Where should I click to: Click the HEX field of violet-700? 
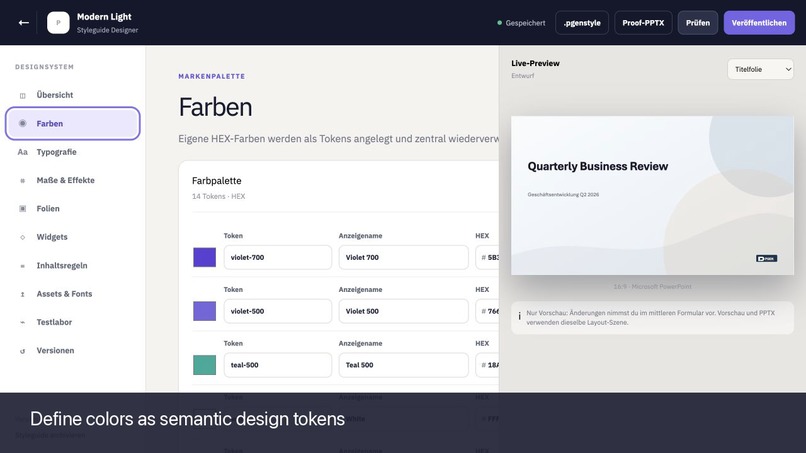(487, 258)
